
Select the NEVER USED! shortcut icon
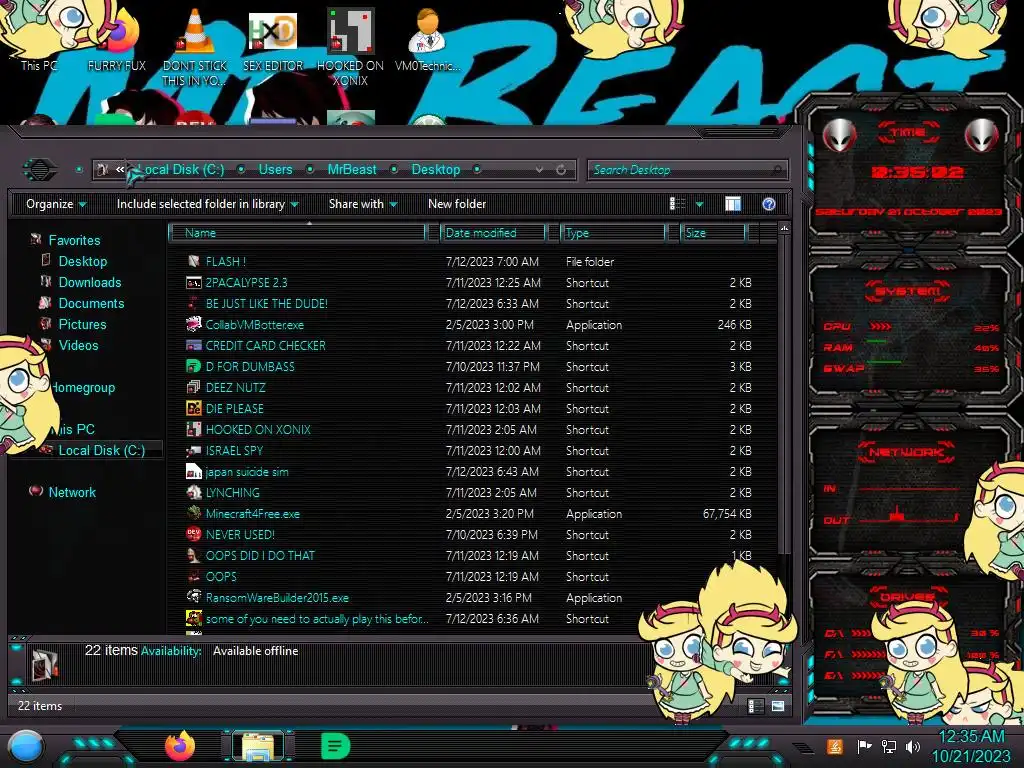tap(193, 534)
